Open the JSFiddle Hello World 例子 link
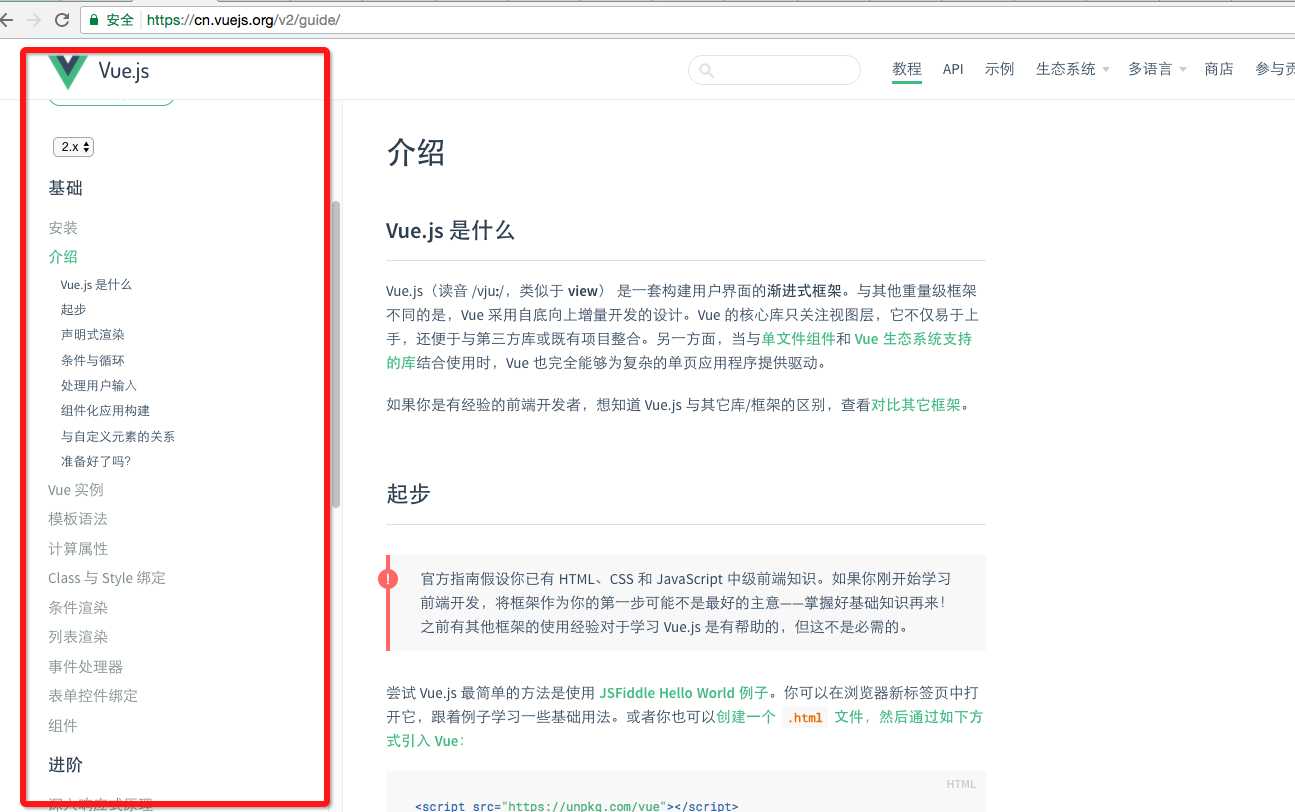This screenshot has height=812, width=1295. coord(685,692)
